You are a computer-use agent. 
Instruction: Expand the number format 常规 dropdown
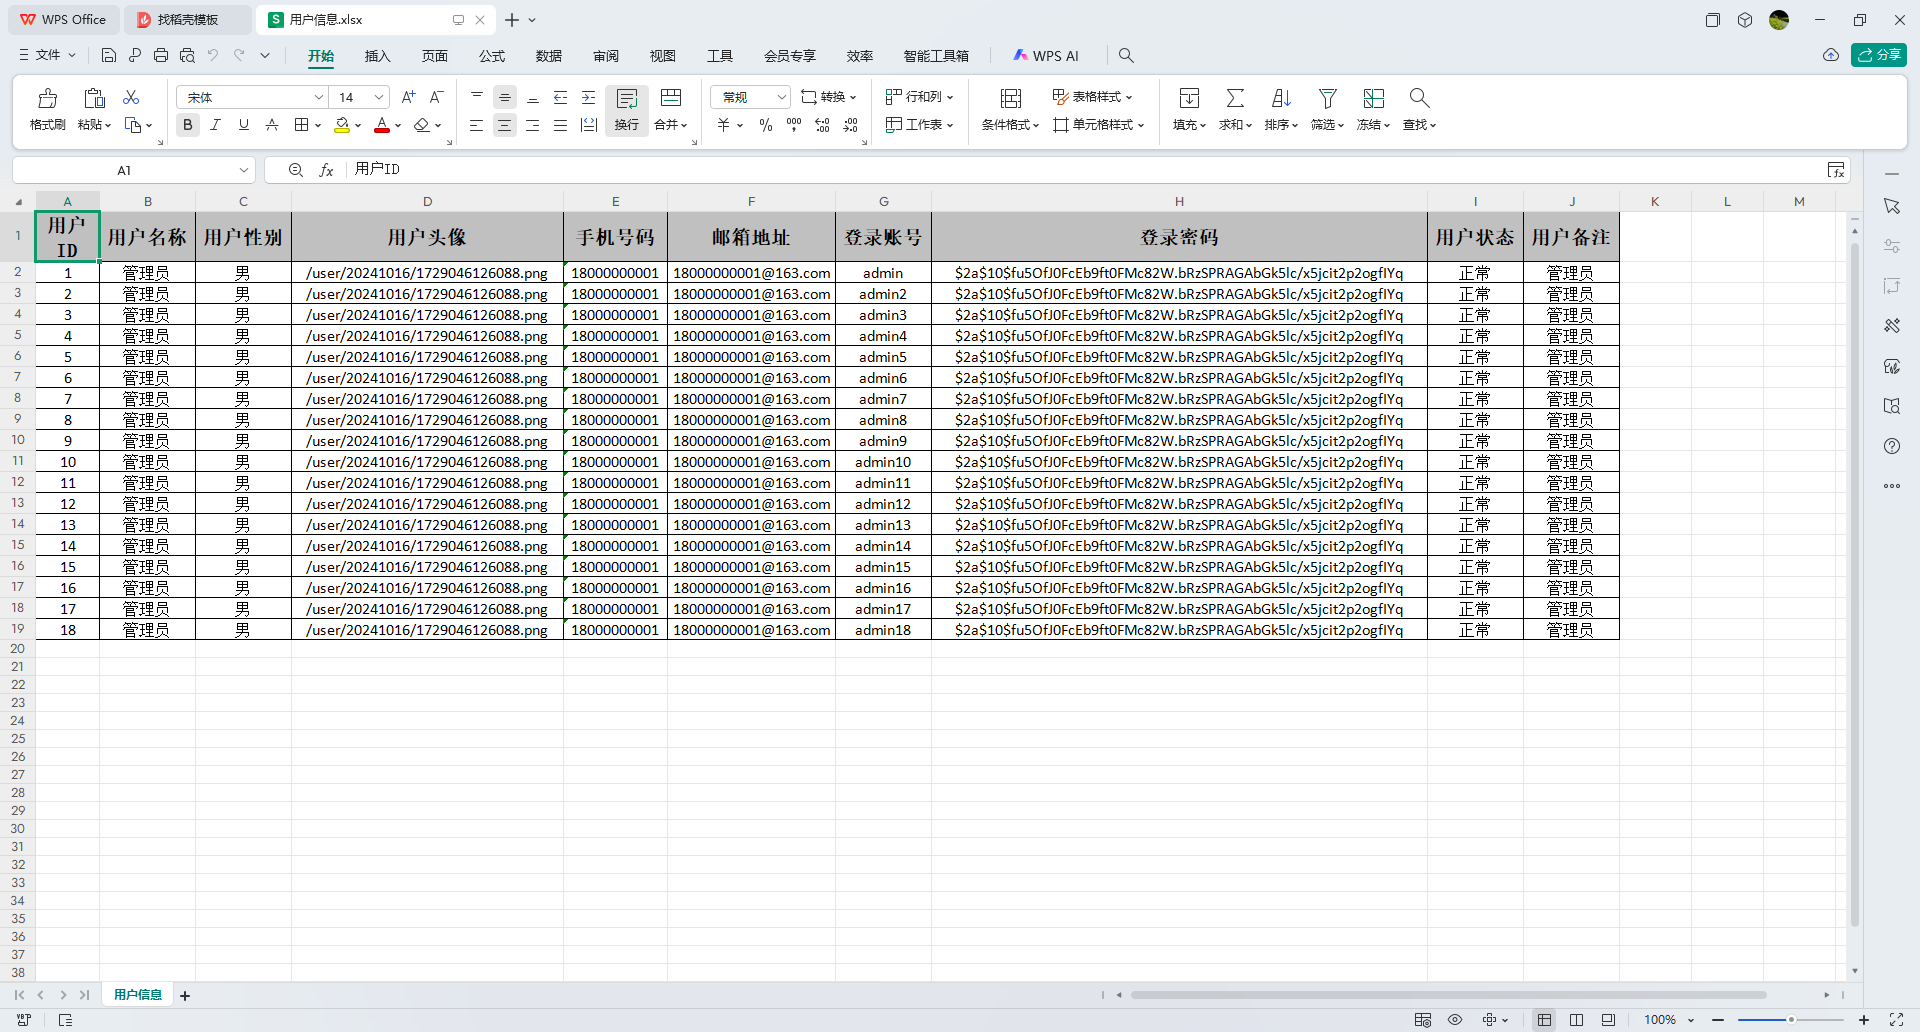(x=781, y=97)
